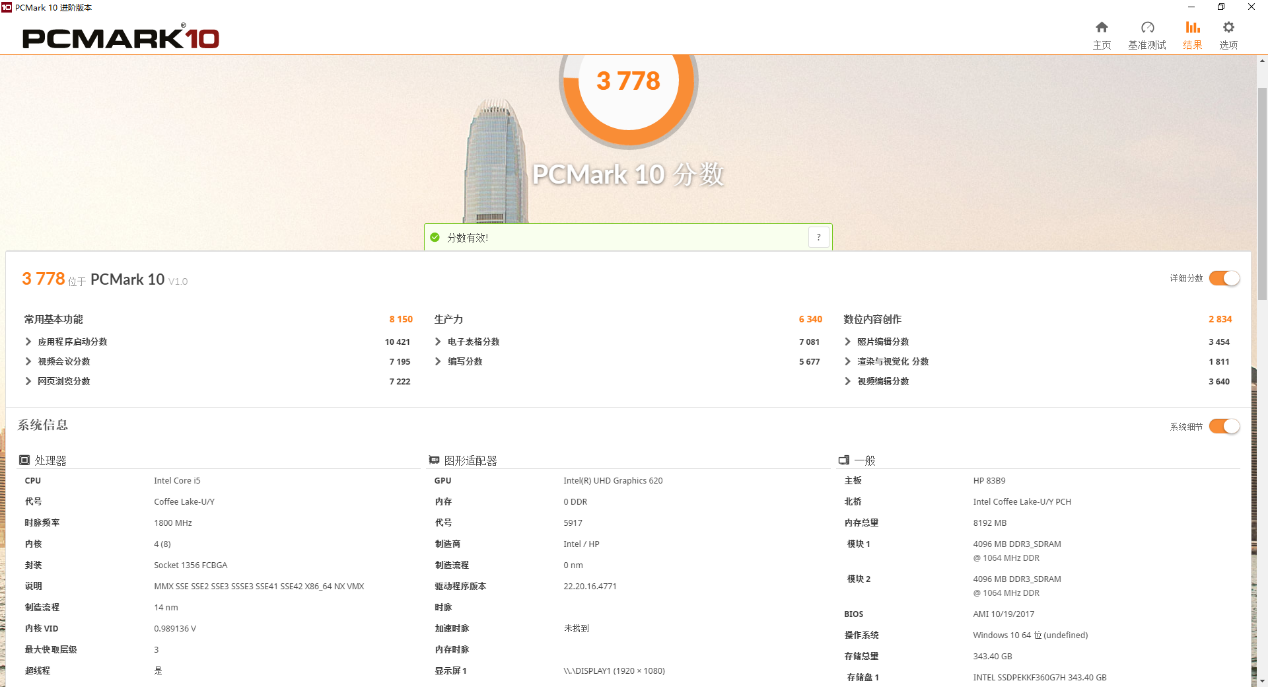This screenshot has width=1268, height=687.
Task: Click the 图形适配器 graphics adapter icon
Action: [x=434, y=460]
